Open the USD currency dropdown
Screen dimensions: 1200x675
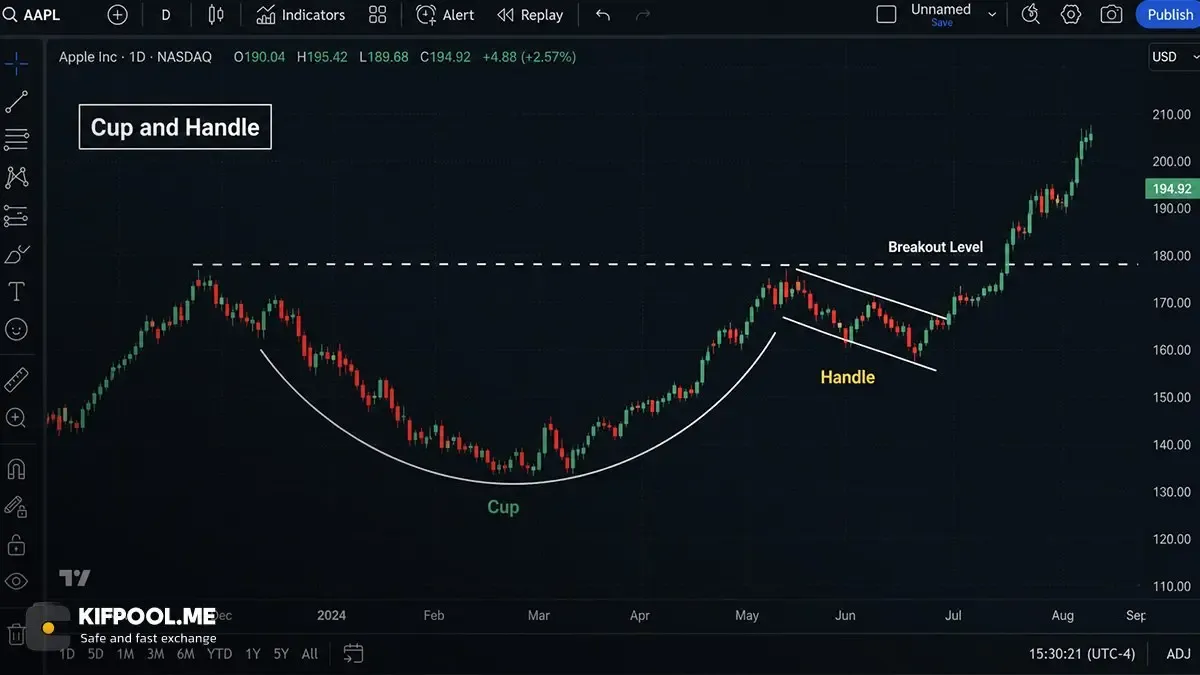pos(1172,57)
